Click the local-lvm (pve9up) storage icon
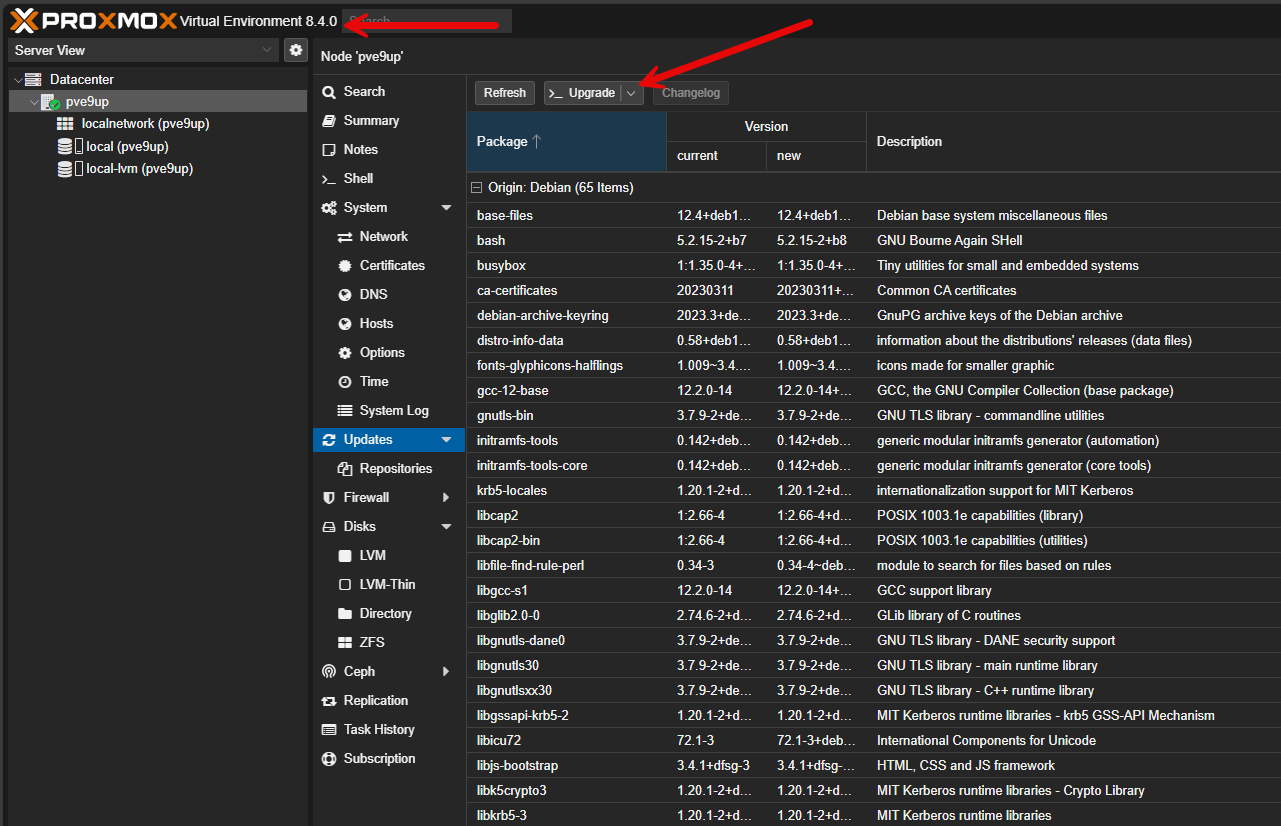This screenshot has width=1281, height=826. coord(65,169)
